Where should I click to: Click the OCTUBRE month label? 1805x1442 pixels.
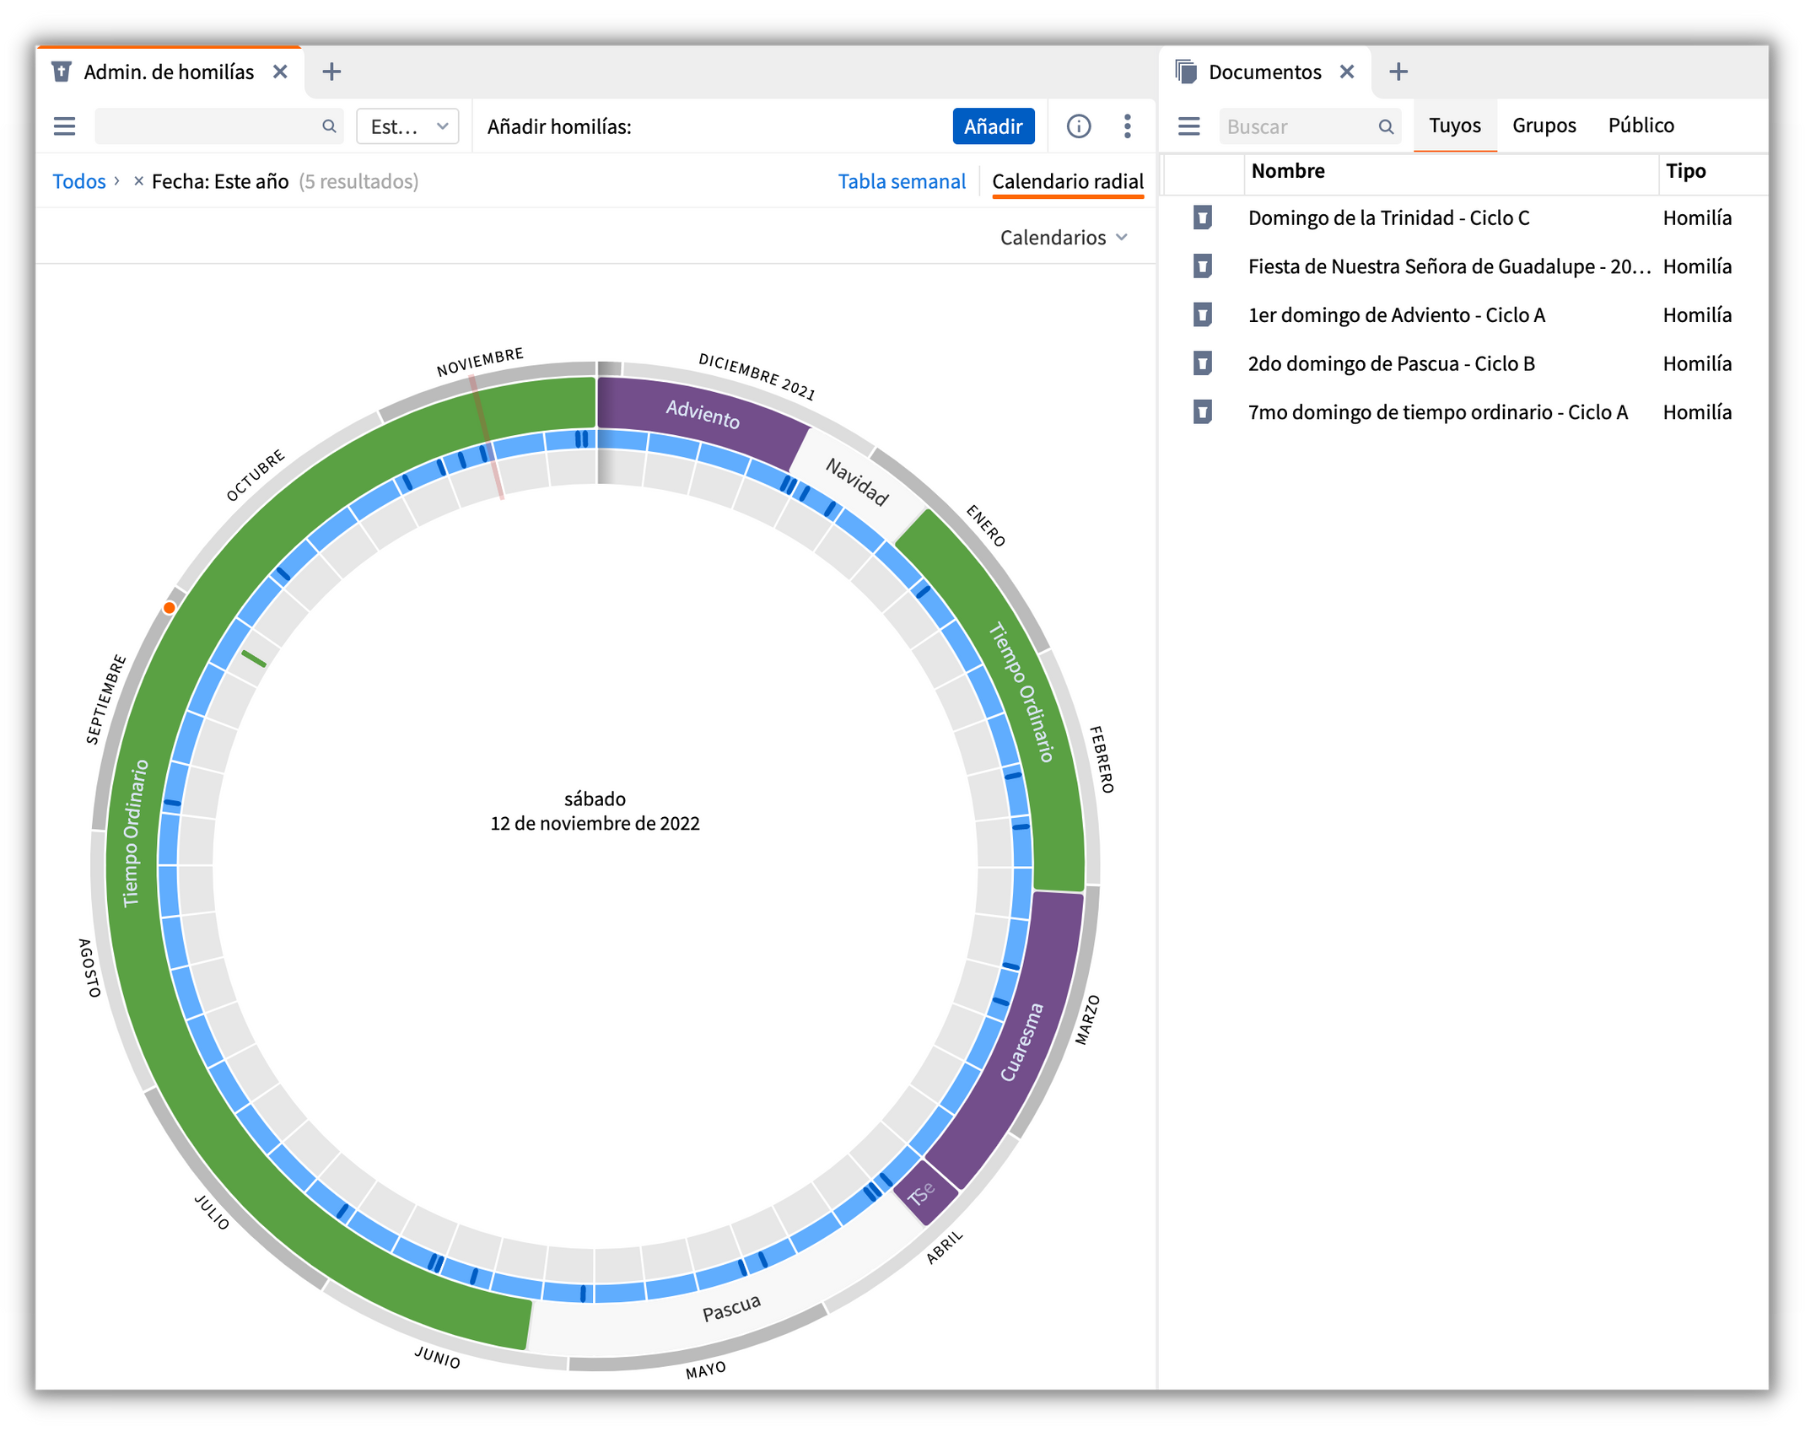(255, 476)
